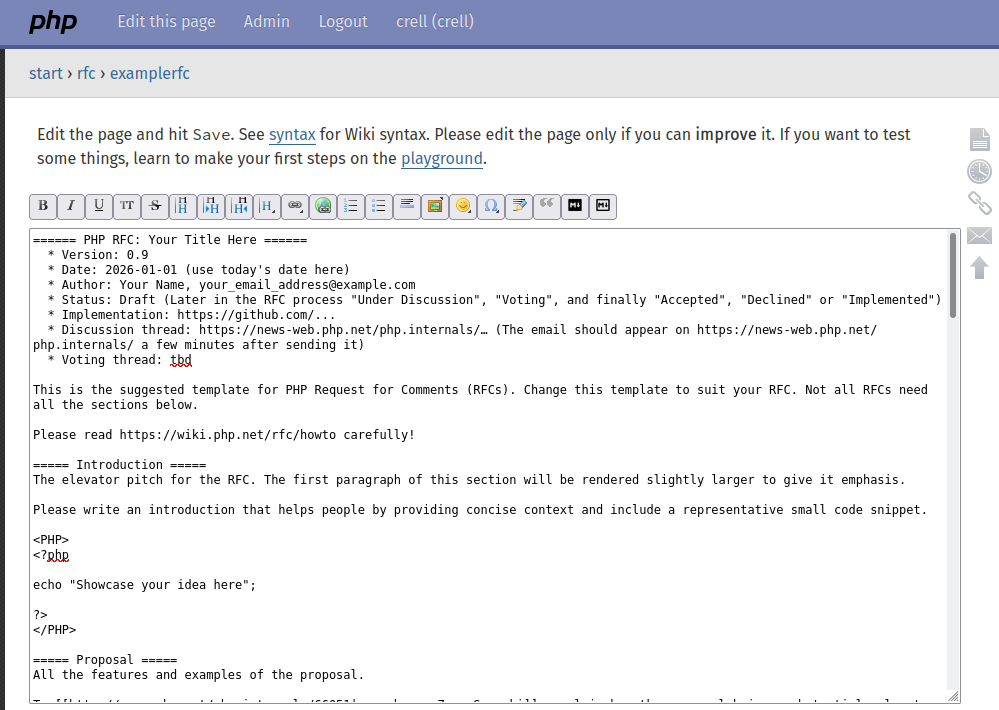This screenshot has height=710, width=999.
Task: Open the select headline picker
Action: point(267,206)
